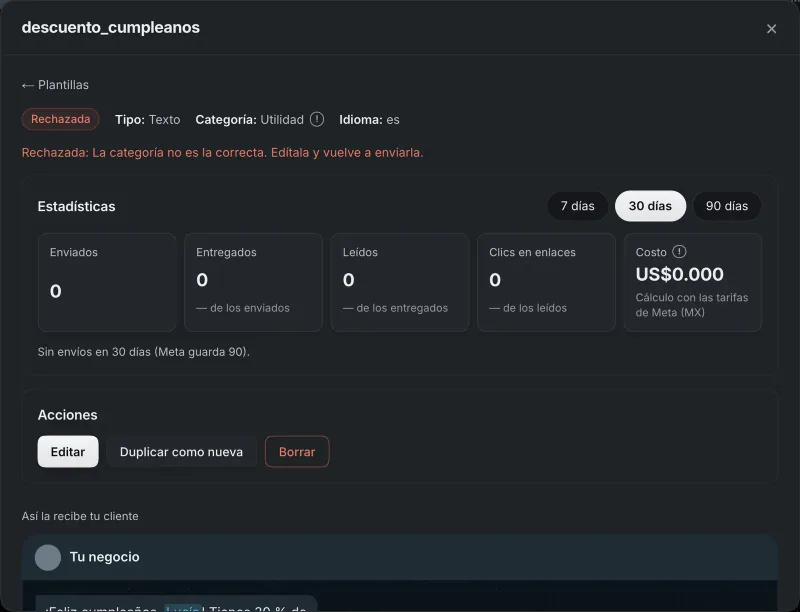Click the rejection message about wrong category
The image size is (800, 612).
[x=222, y=152]
